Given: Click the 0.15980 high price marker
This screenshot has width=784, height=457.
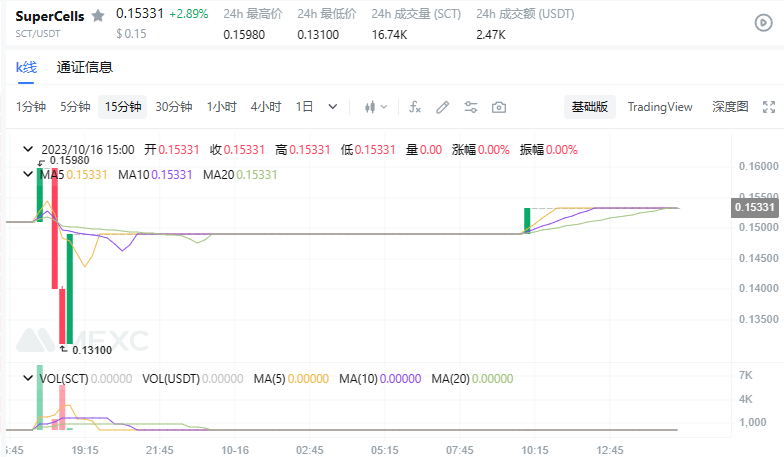Looking at the screenshot, I should pos(70,160).
